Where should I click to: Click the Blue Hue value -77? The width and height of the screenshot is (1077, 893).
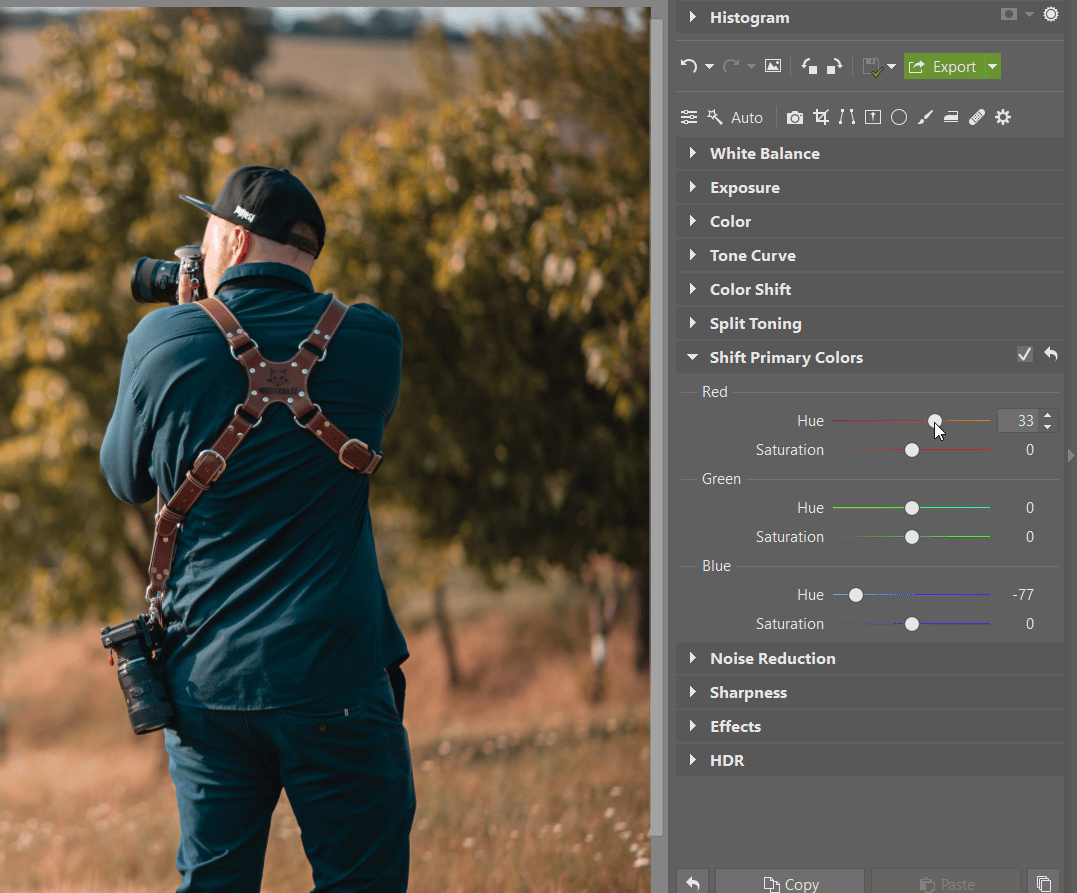click(x=1023, y=595)
